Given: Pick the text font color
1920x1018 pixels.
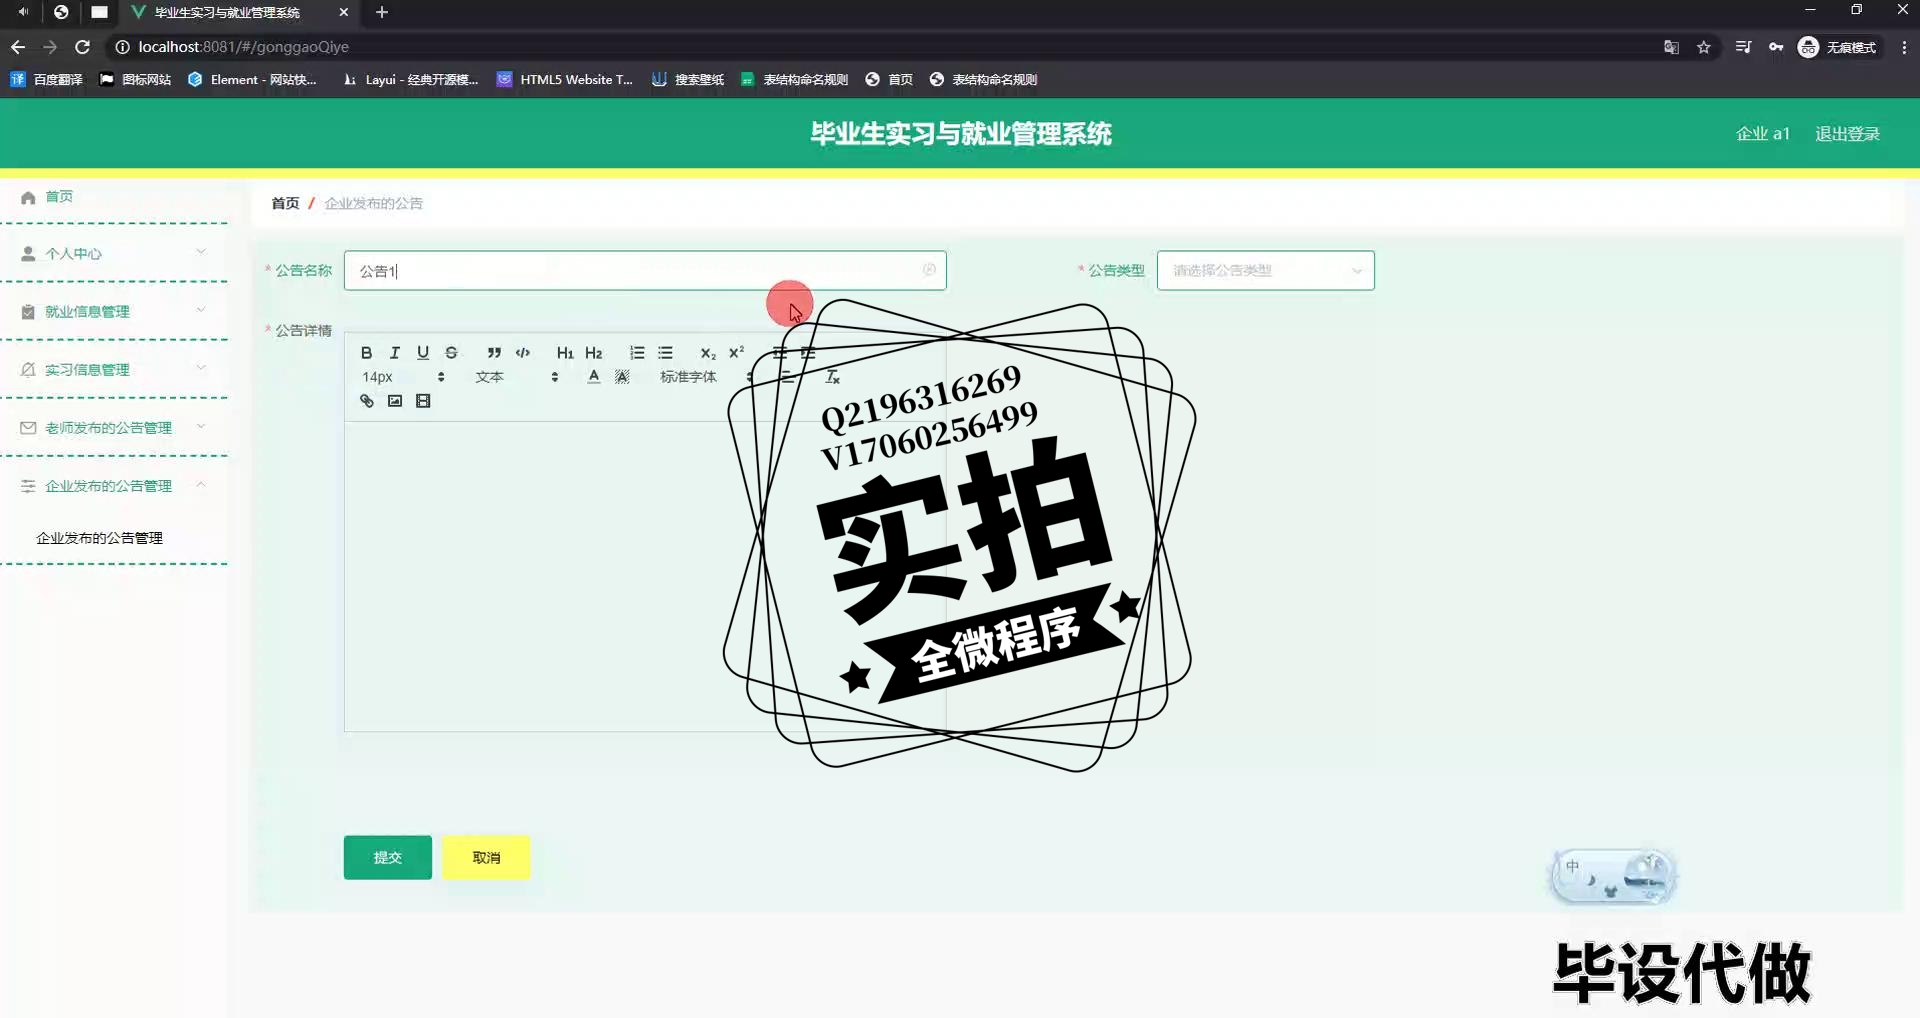Looking at the screenshot, I should point(594,377).
